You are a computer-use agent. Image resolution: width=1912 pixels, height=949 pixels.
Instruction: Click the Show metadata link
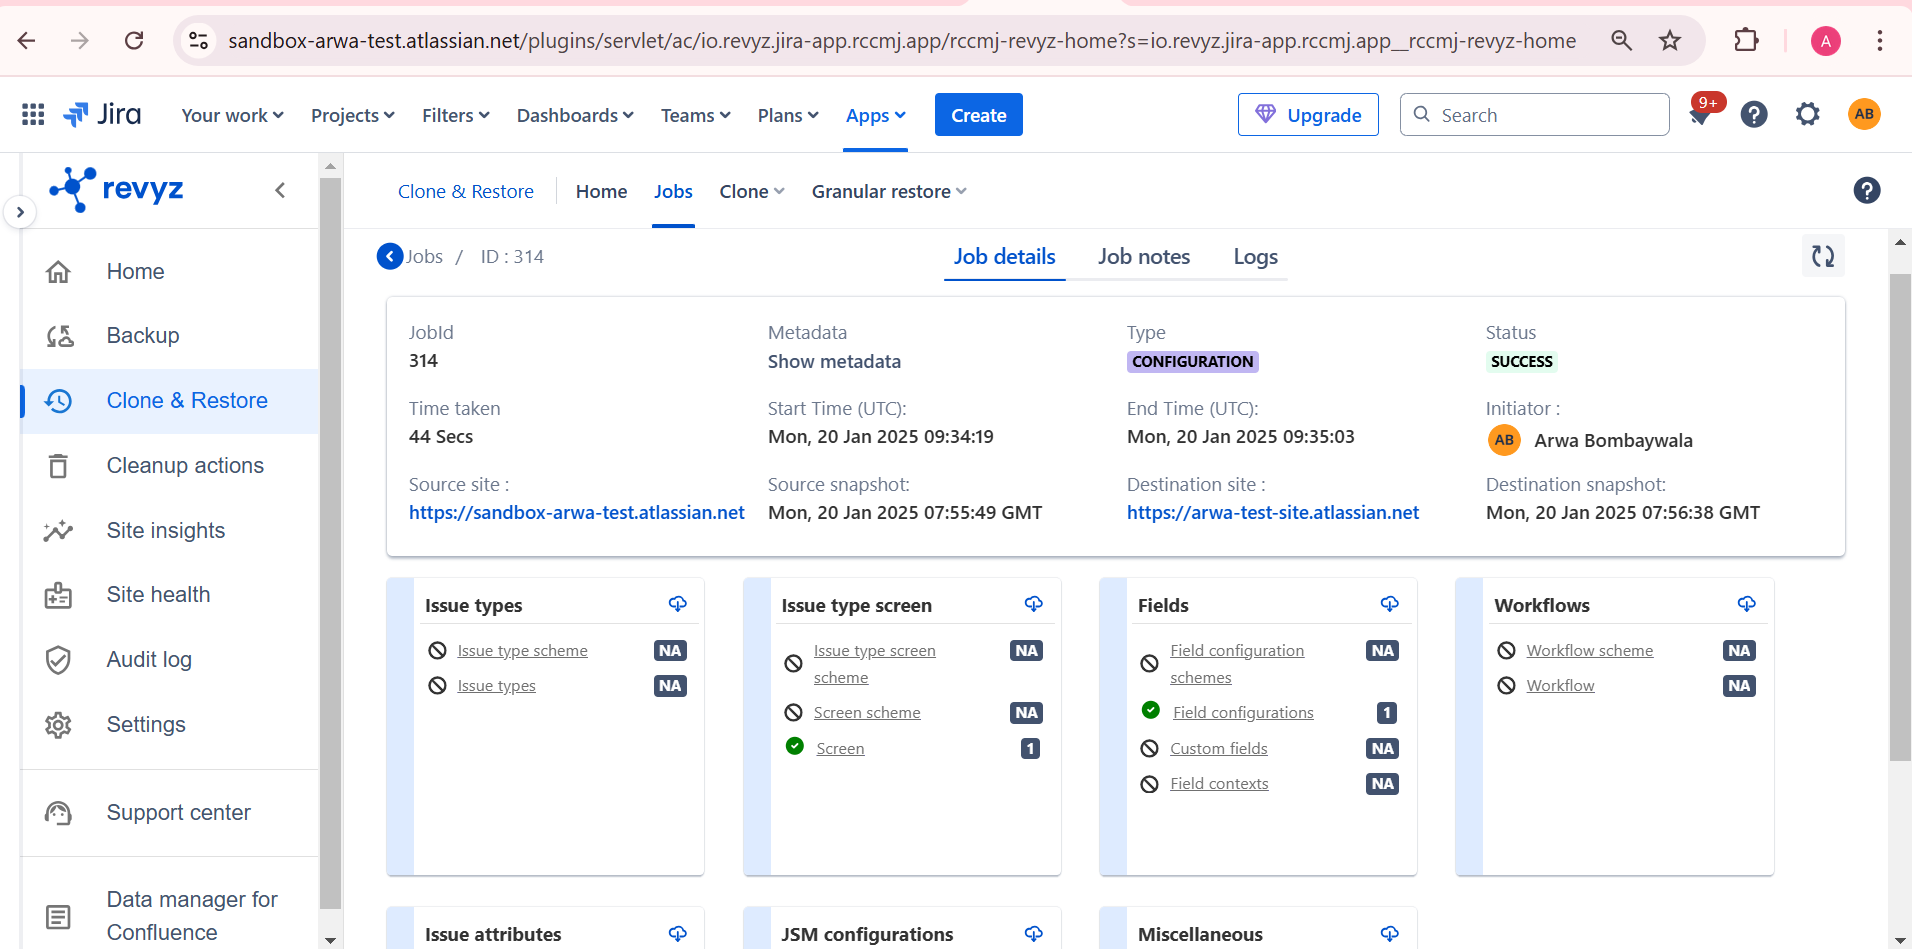[834, 362]
